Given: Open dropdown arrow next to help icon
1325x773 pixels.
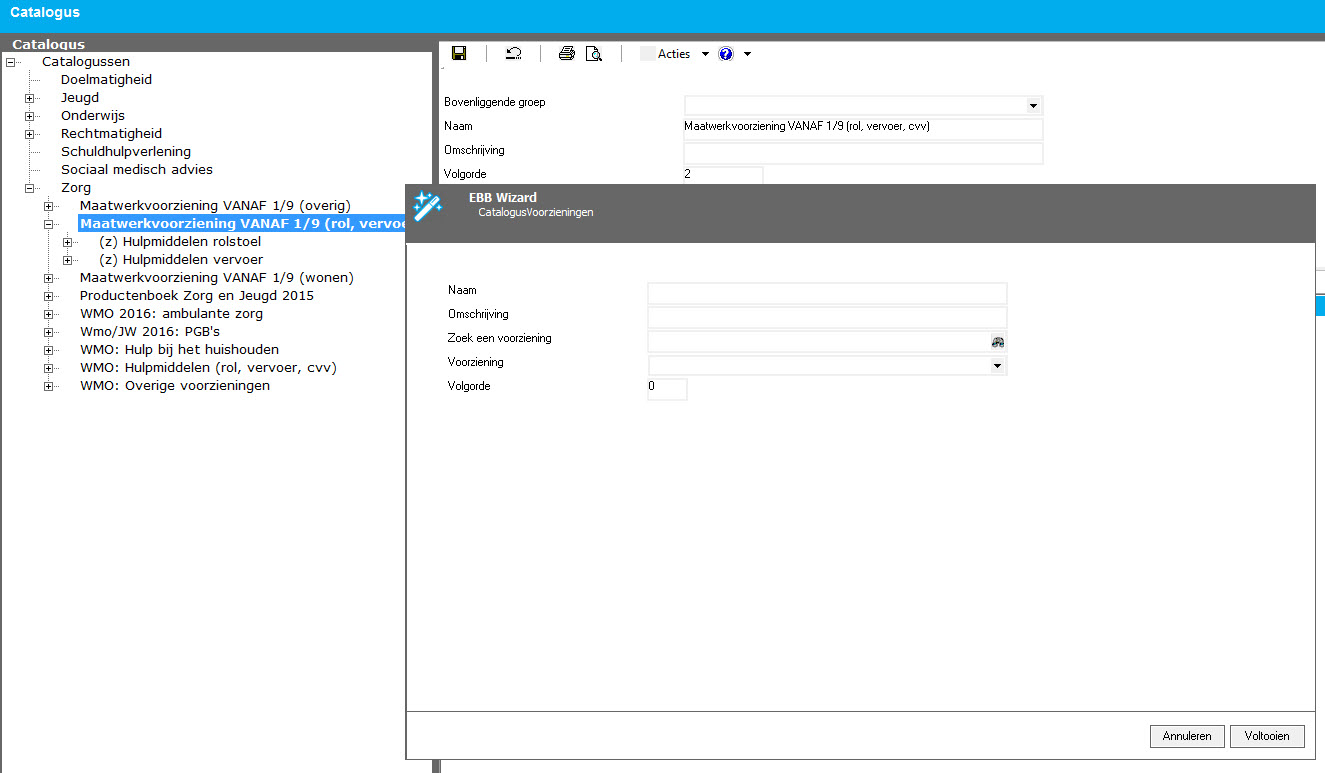Looking at the screenshot, I should tap(747, 54).
